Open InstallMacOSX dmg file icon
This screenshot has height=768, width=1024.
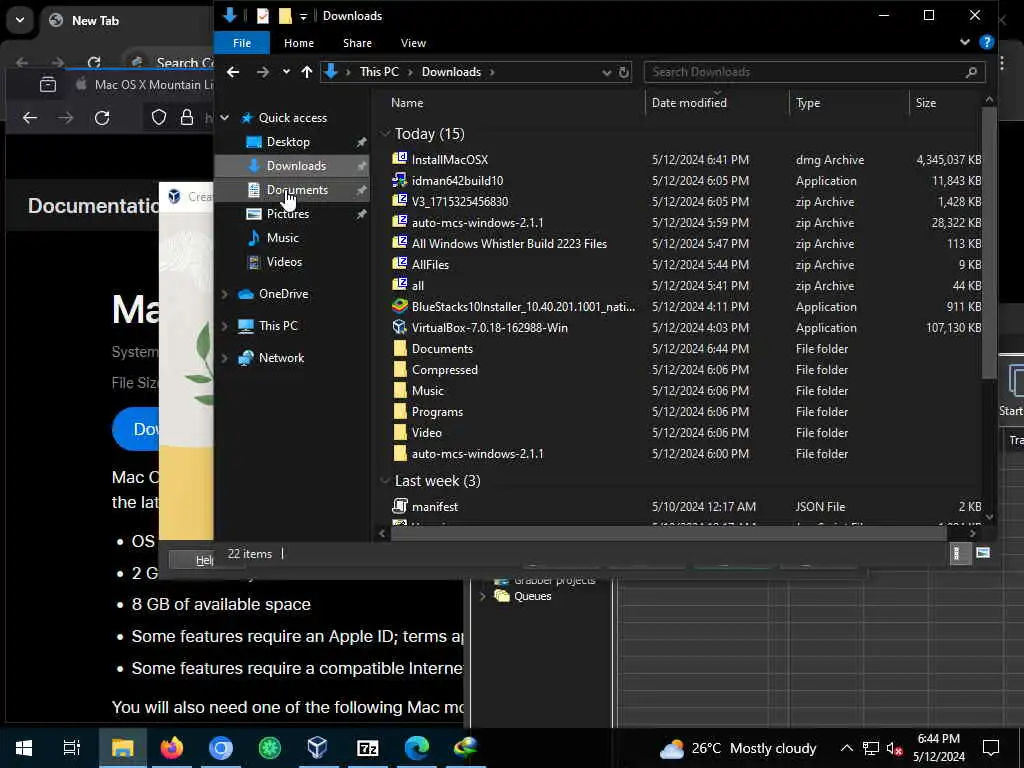[x=399, y=159]
